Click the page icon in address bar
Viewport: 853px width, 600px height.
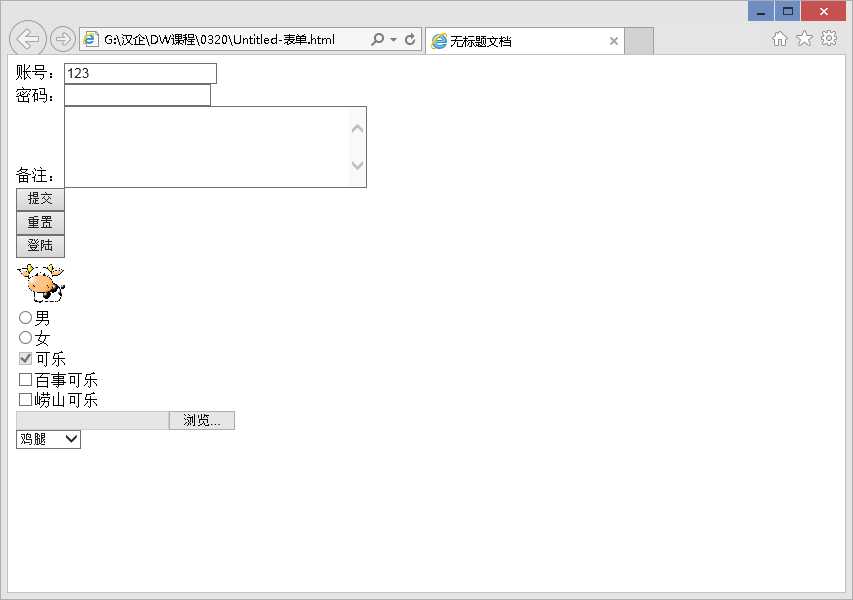(90, 39)
